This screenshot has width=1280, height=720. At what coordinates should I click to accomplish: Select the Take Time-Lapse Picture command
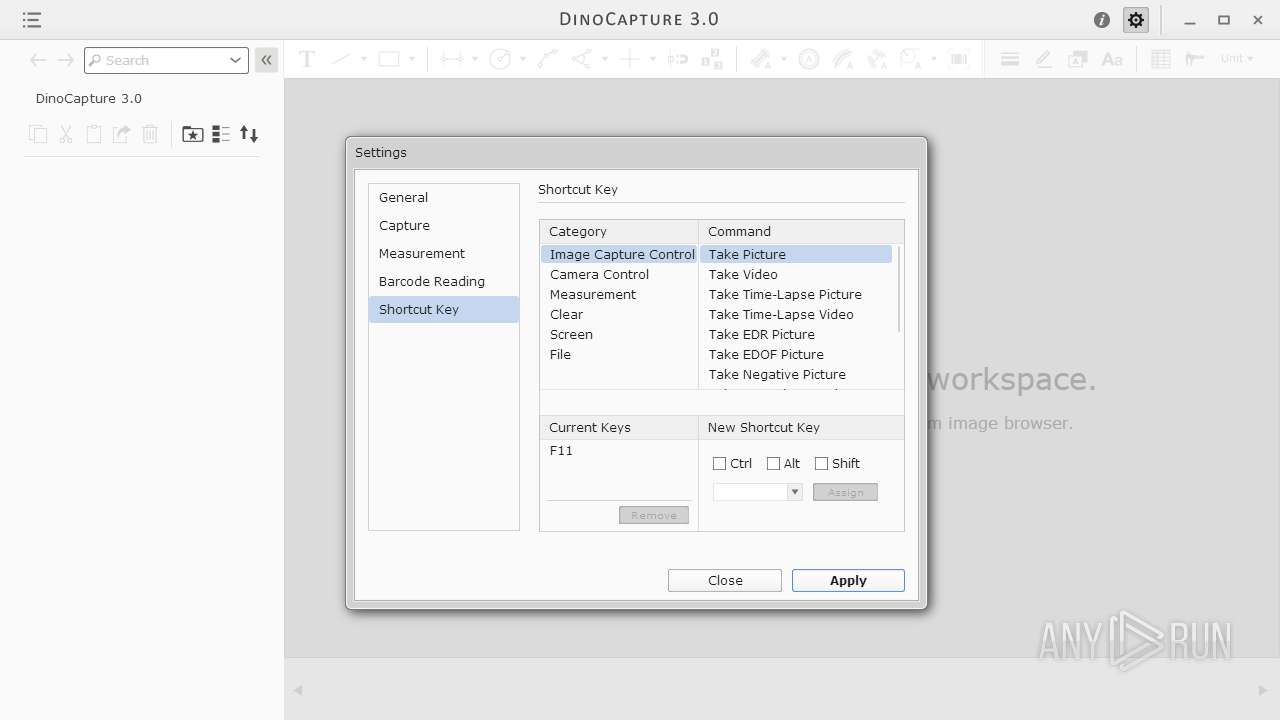pyautogui.click(x=796, y=295)
